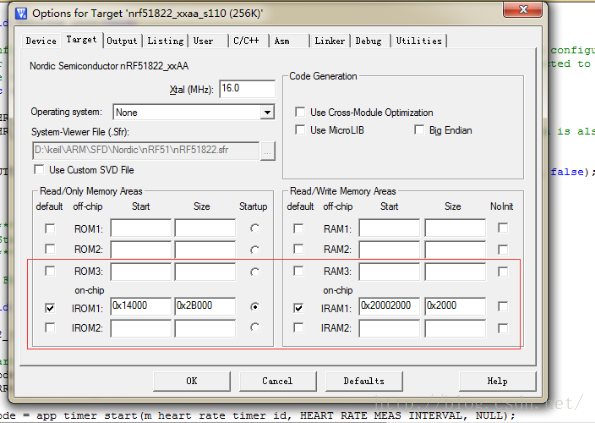Image resolution: width=595 pixels, height=423 pixels.
Task: Check the RAM2 default checkbox
Action: [298, 249]
